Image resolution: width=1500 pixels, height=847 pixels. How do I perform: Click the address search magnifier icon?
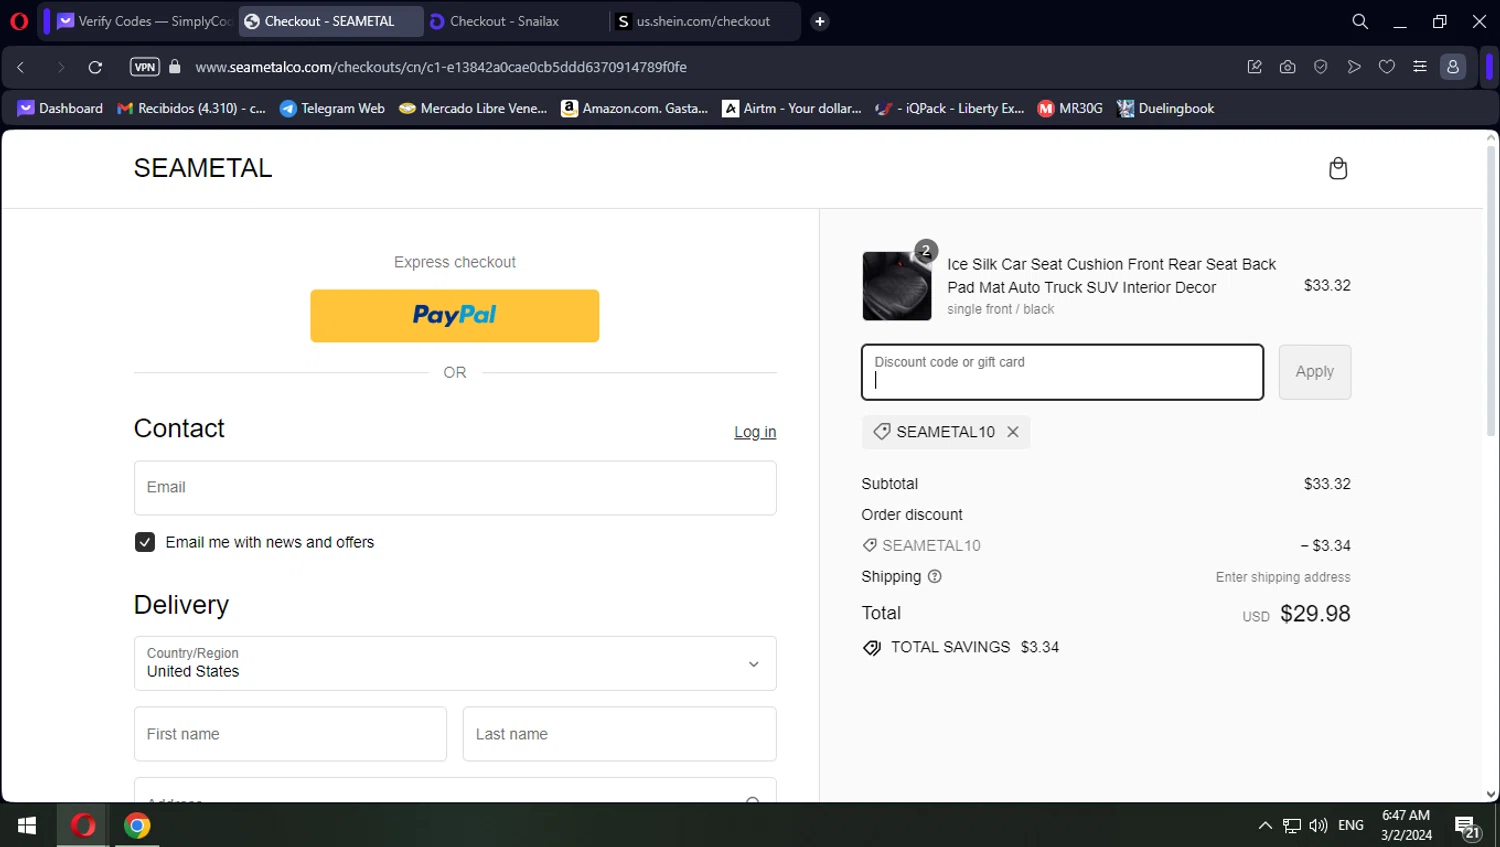753,799
